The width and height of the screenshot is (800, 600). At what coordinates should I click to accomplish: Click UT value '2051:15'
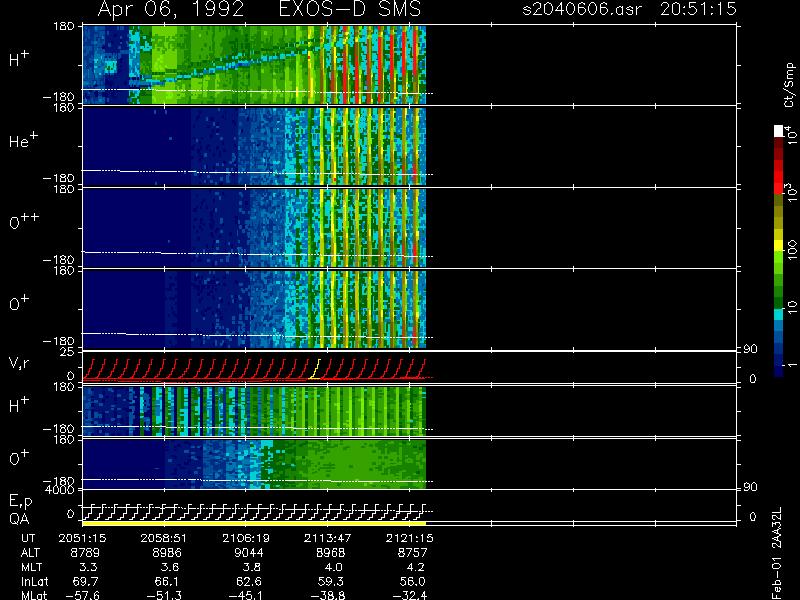[x=83, y=538]
